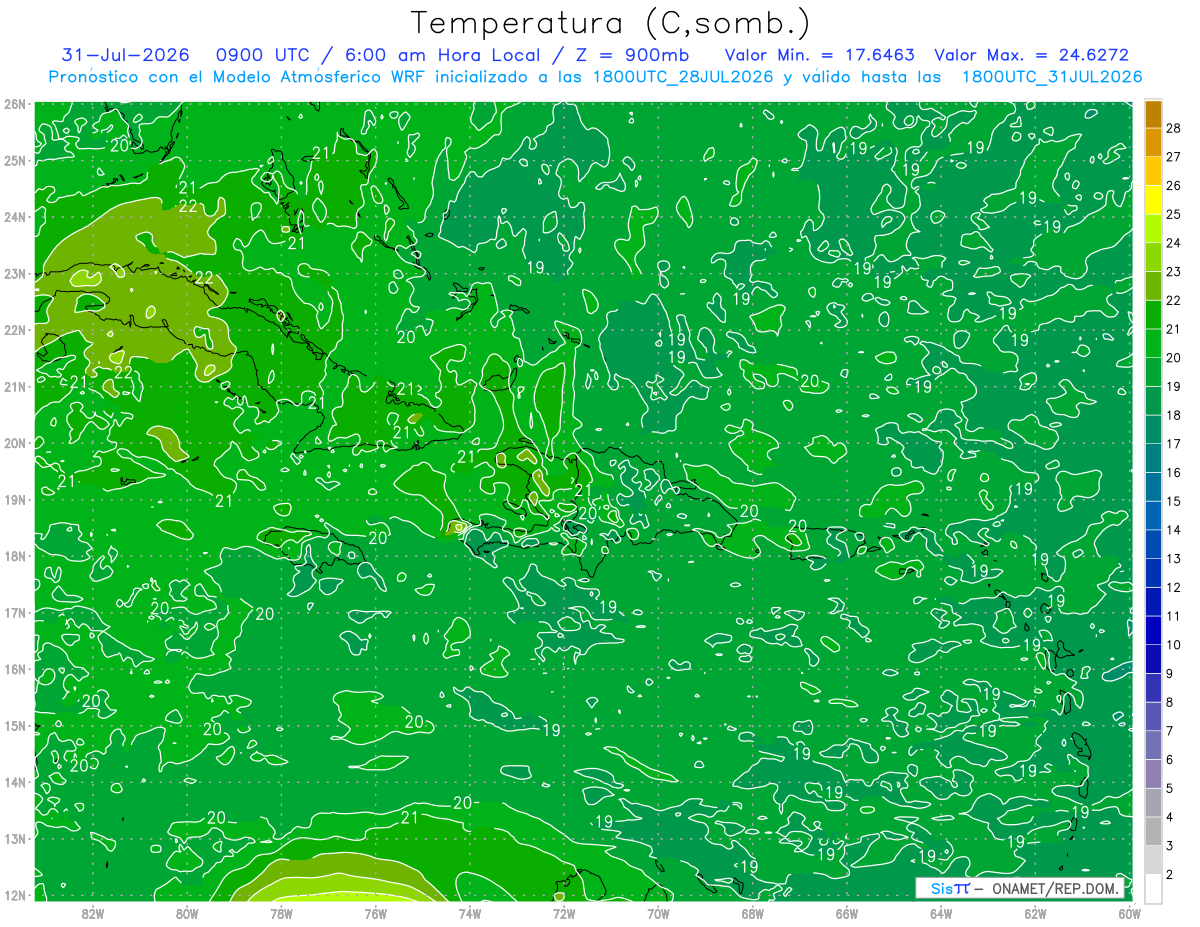This screenshot has height=927, width=1200.
Task: Click the 14N latitude axis label
Action: click(x=14, y=782)
